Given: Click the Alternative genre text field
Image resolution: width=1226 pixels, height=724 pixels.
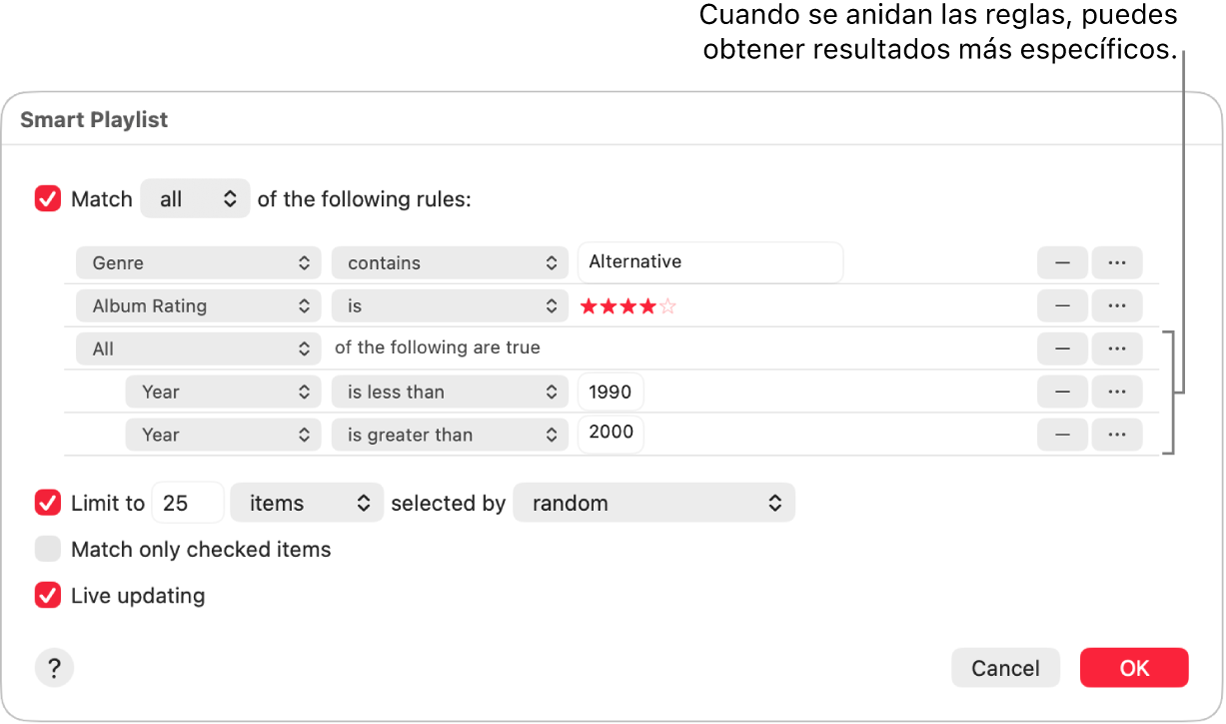Looking at the screenshot, I should [710, 262].
